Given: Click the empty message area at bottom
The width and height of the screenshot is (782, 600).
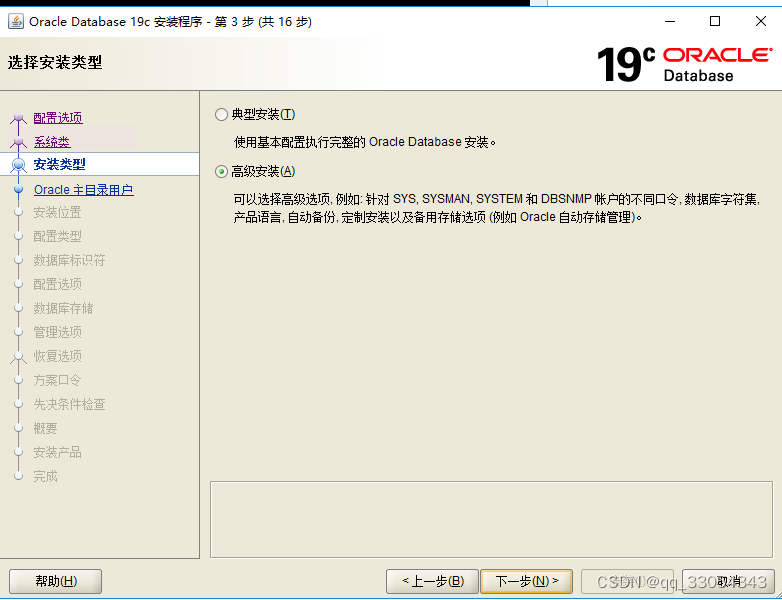Looking at the screenshot, I should coord(491,519).
